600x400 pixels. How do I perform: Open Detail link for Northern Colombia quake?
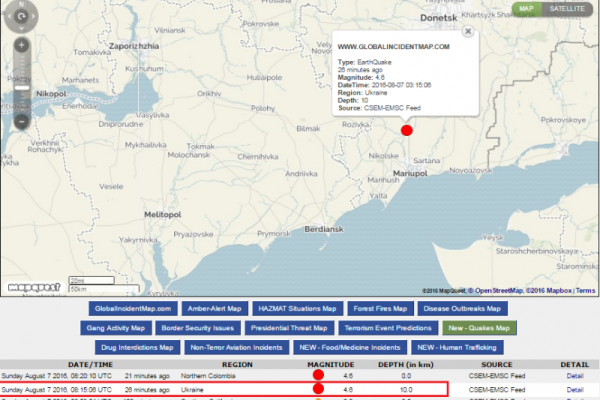click(574, 375)
